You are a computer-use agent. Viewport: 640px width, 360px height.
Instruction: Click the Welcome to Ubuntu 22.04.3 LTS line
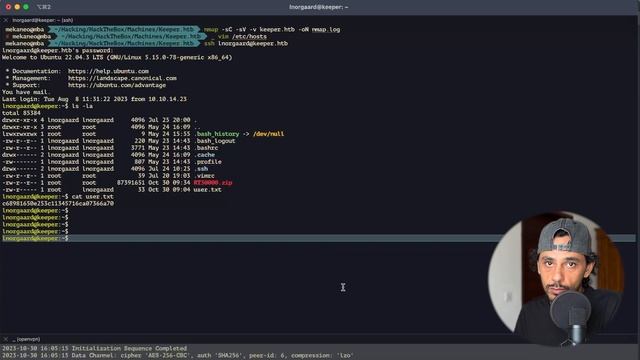(117, 58)
